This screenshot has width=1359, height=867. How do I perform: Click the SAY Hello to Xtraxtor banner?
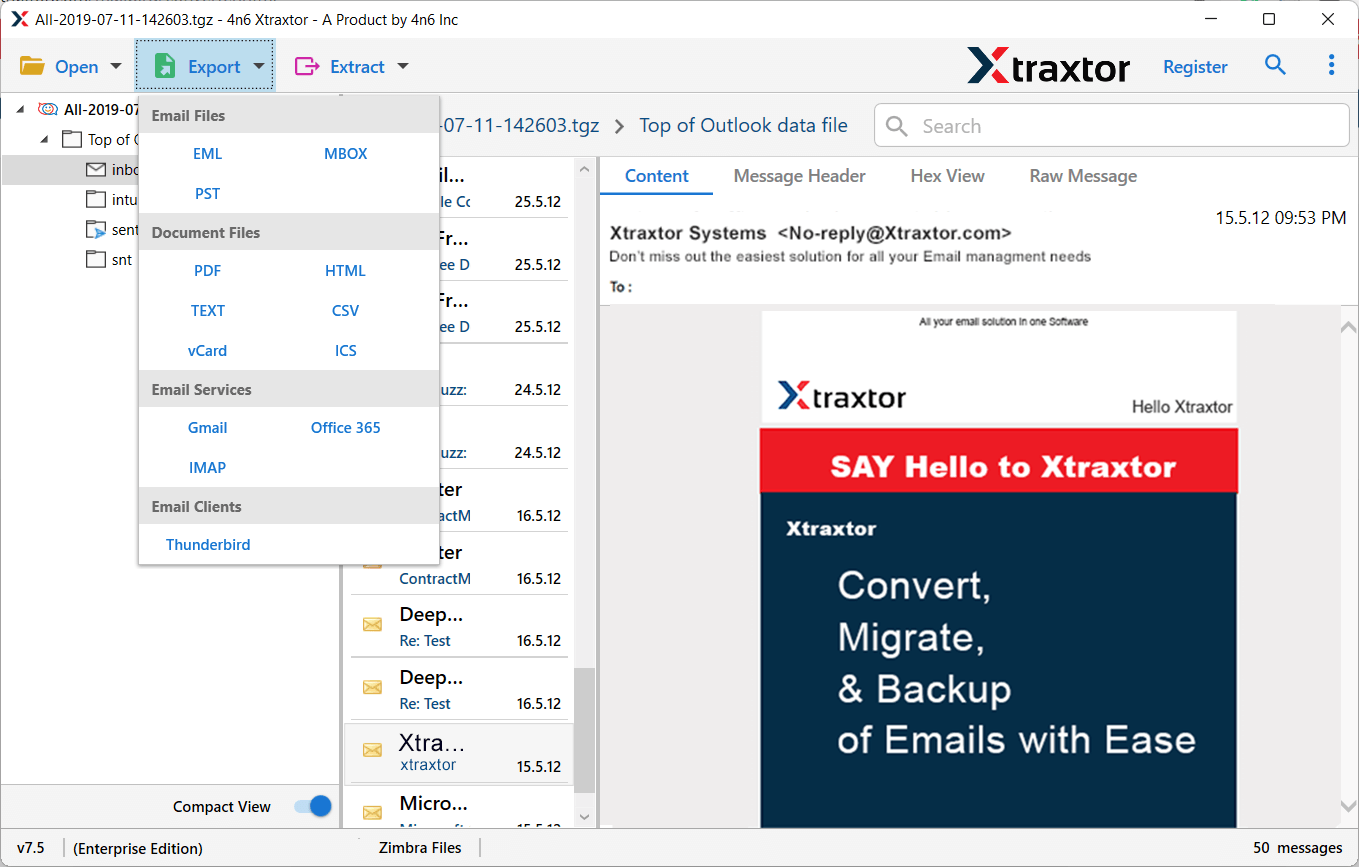pyautogui.click(x=999, y=461)
